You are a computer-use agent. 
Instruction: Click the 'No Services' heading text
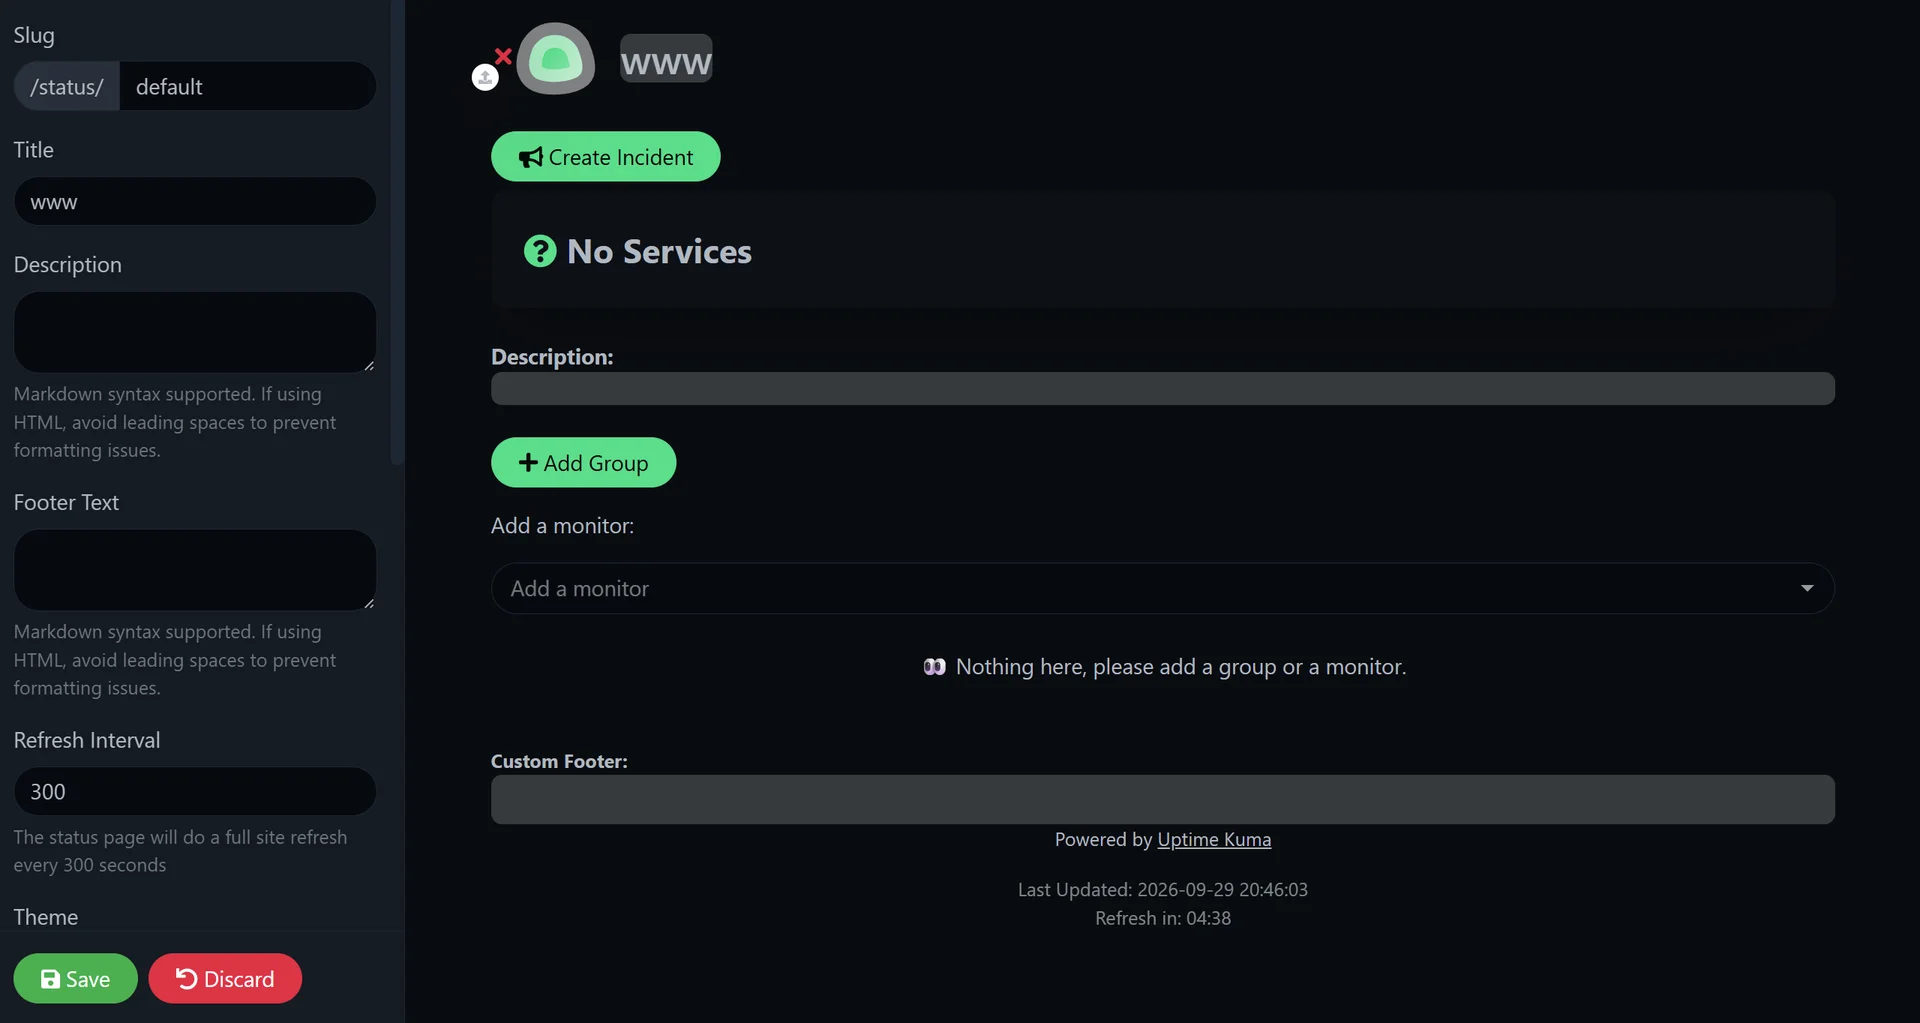pyautogui.click(x=659, y=252)
